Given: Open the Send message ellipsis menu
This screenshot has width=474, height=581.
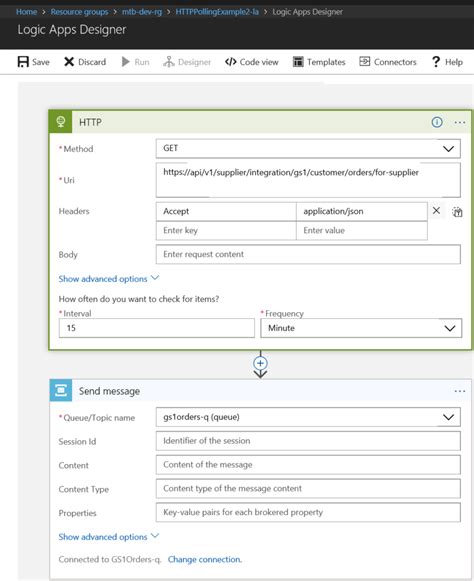Looking at the screenshot, I should (460, 391).
